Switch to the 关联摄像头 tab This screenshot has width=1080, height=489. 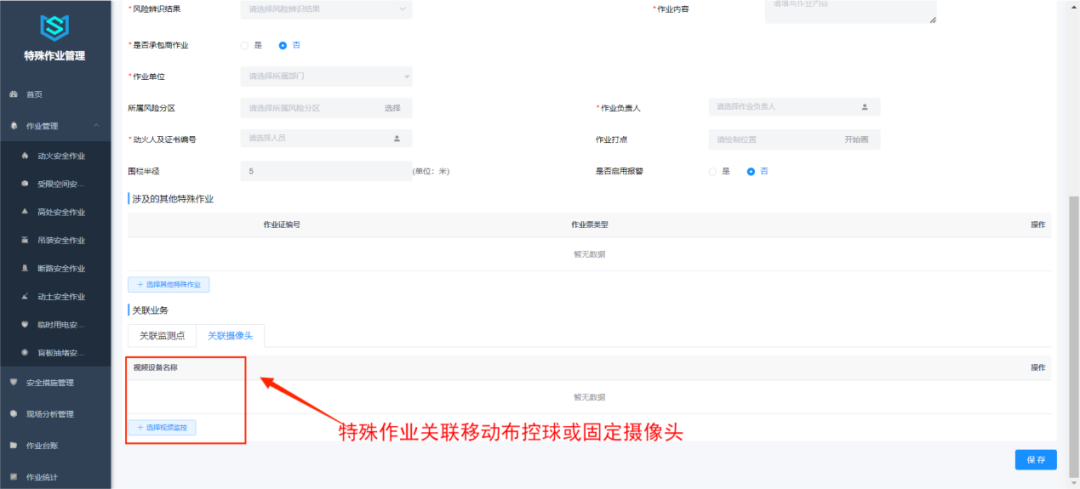pos(230,335)
